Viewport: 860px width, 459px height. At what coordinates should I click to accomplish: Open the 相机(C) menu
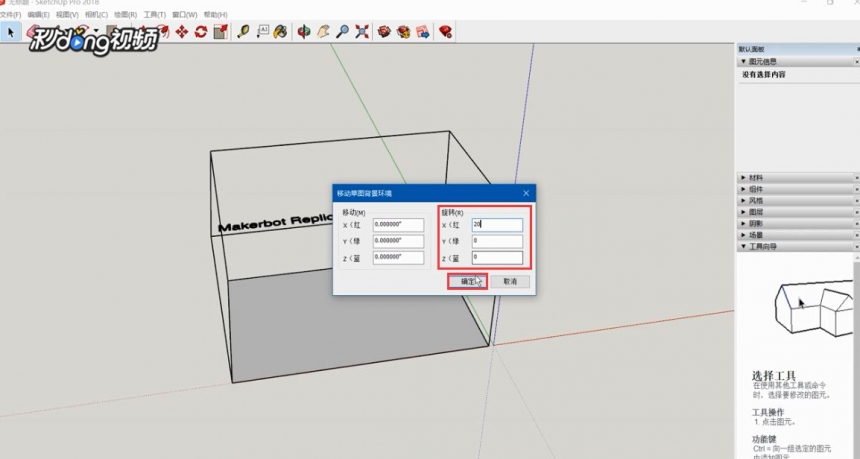point(96,15)
